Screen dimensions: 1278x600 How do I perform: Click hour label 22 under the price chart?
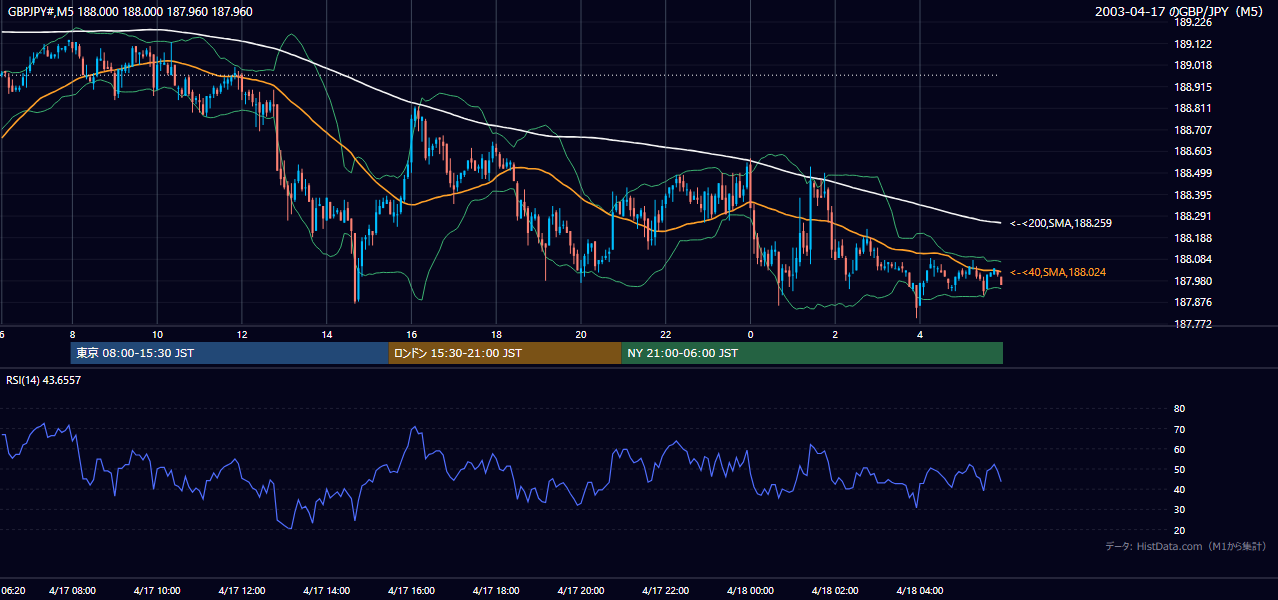[666, 334]
